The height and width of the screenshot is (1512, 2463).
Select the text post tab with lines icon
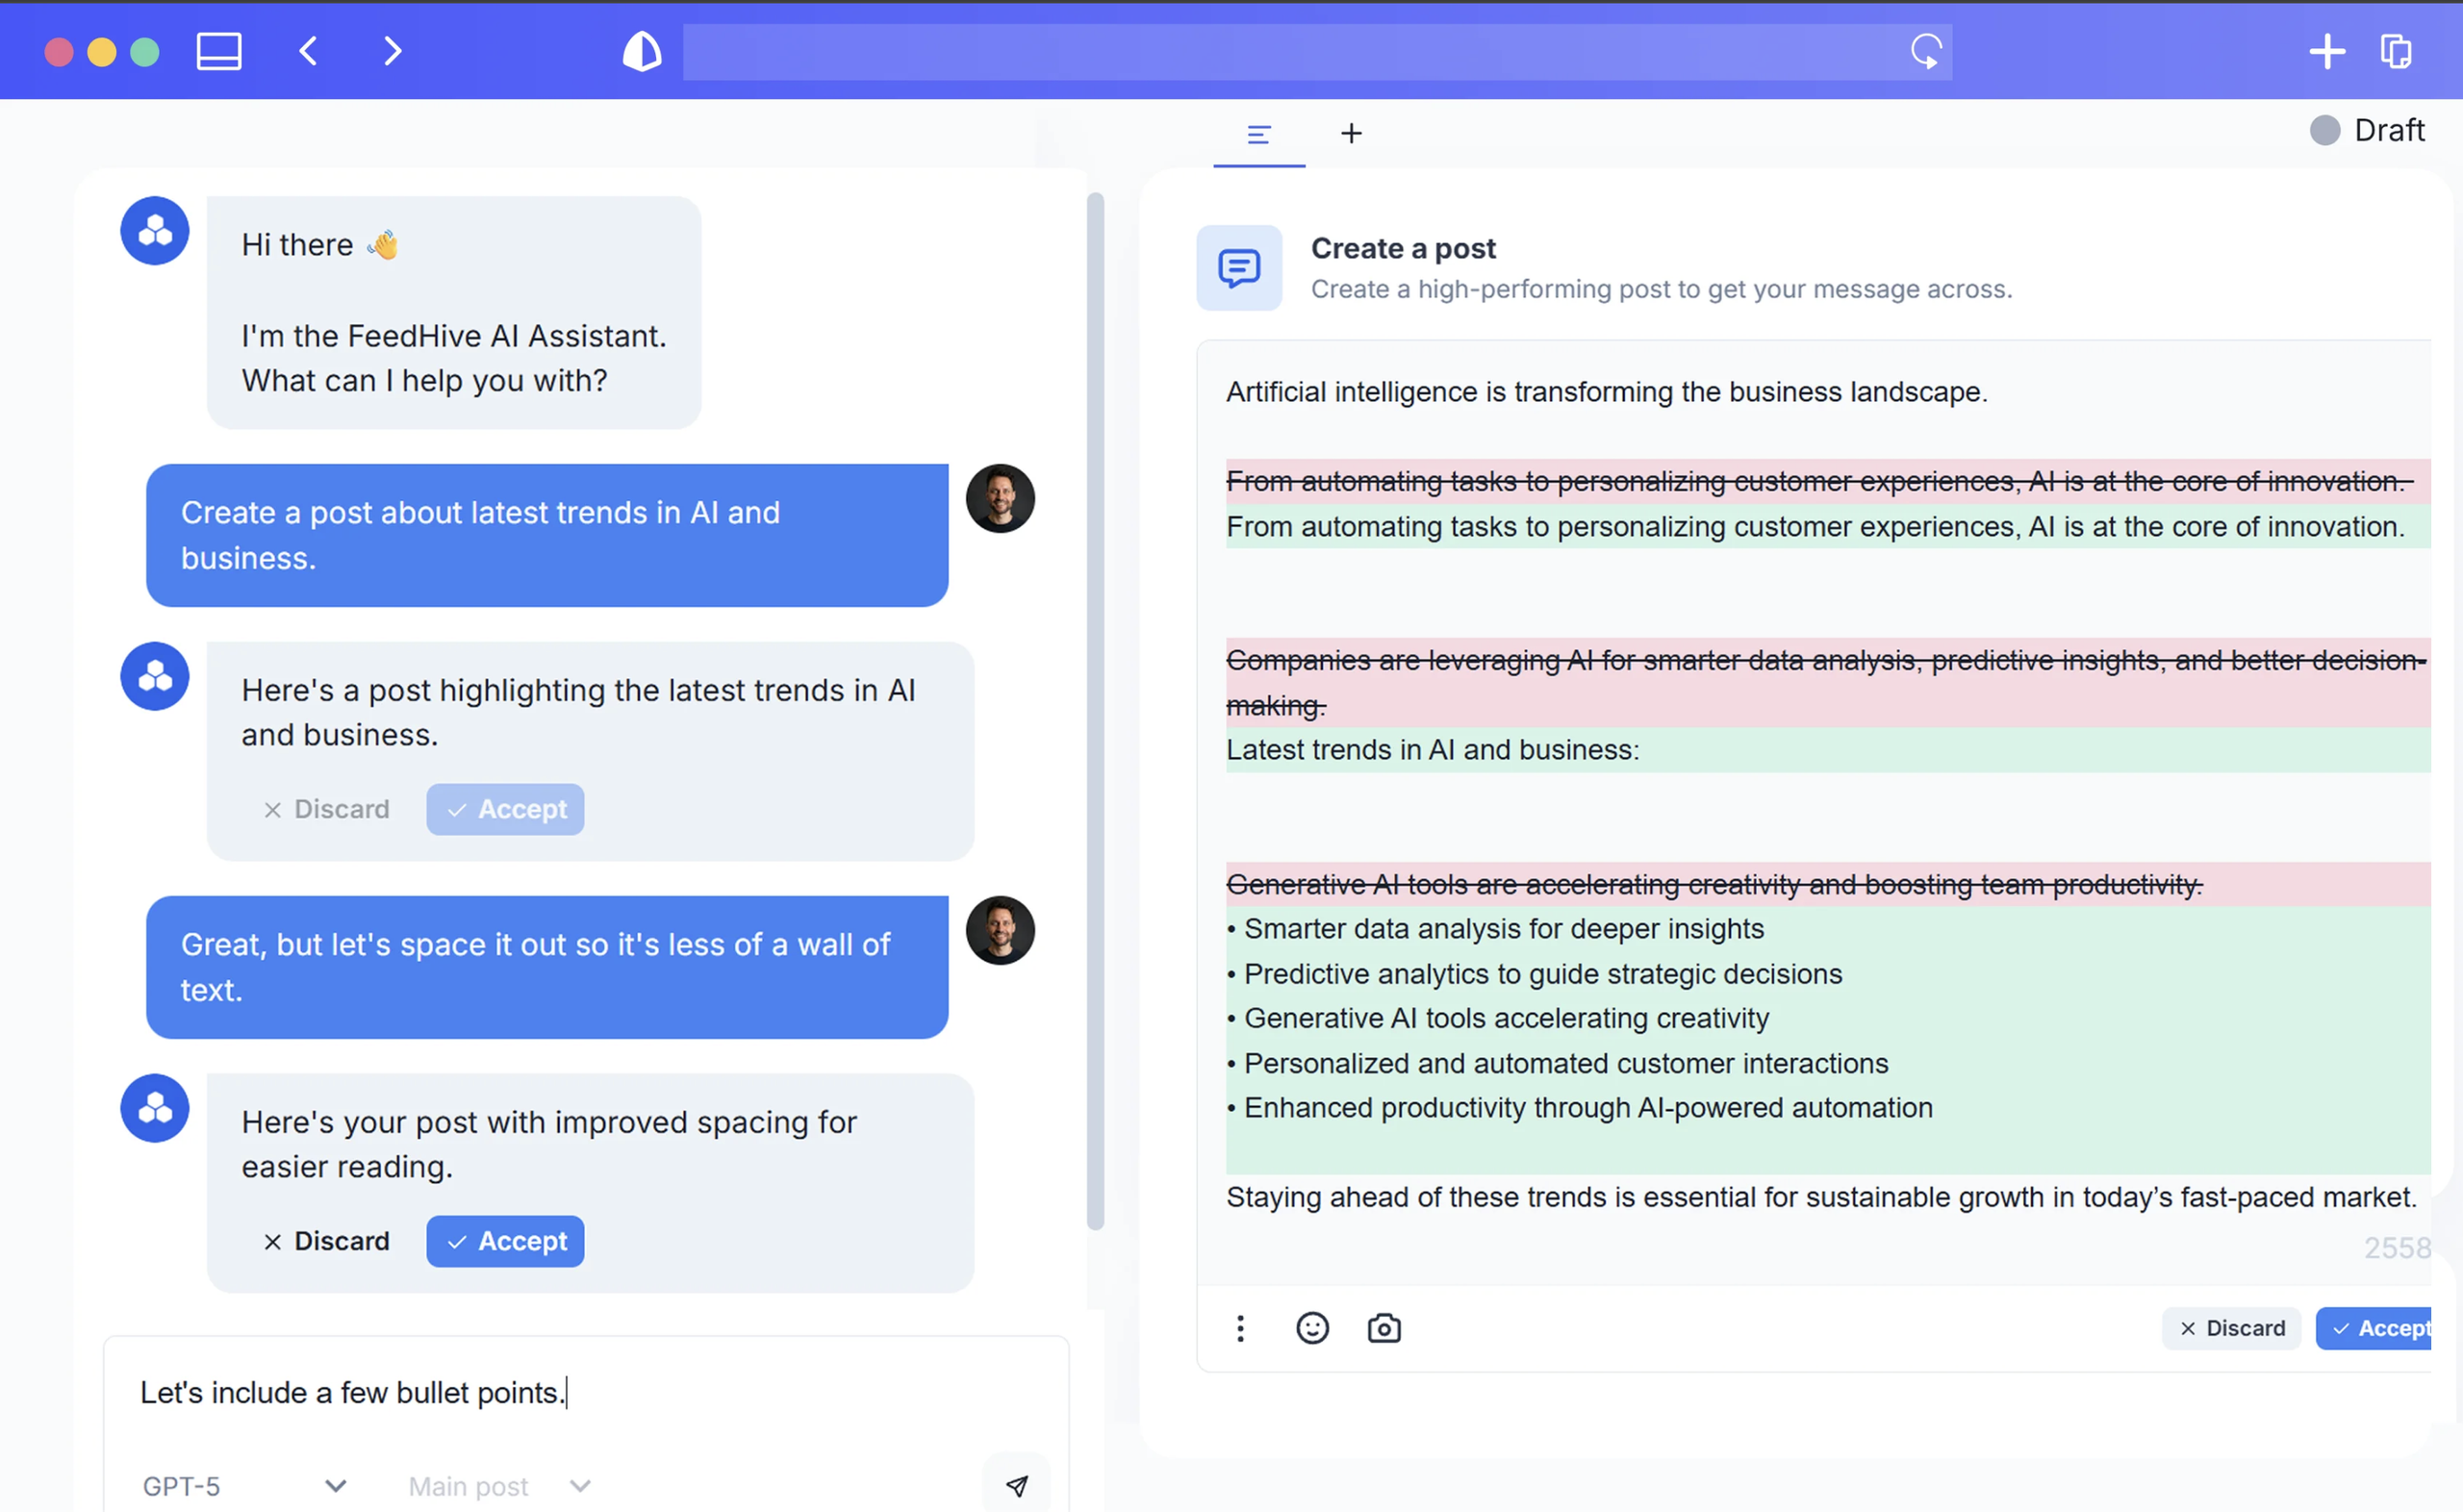[1259, 134]
